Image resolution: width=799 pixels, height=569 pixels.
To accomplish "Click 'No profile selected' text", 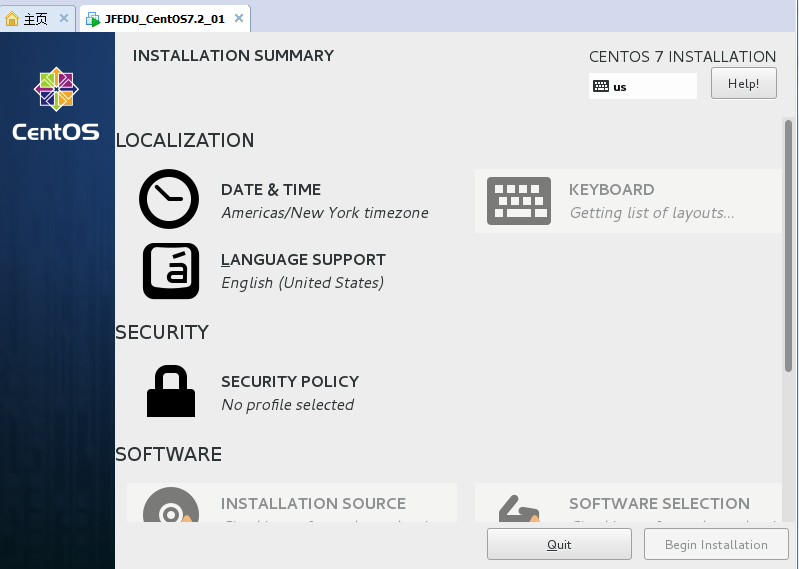I will coord(287,404).
